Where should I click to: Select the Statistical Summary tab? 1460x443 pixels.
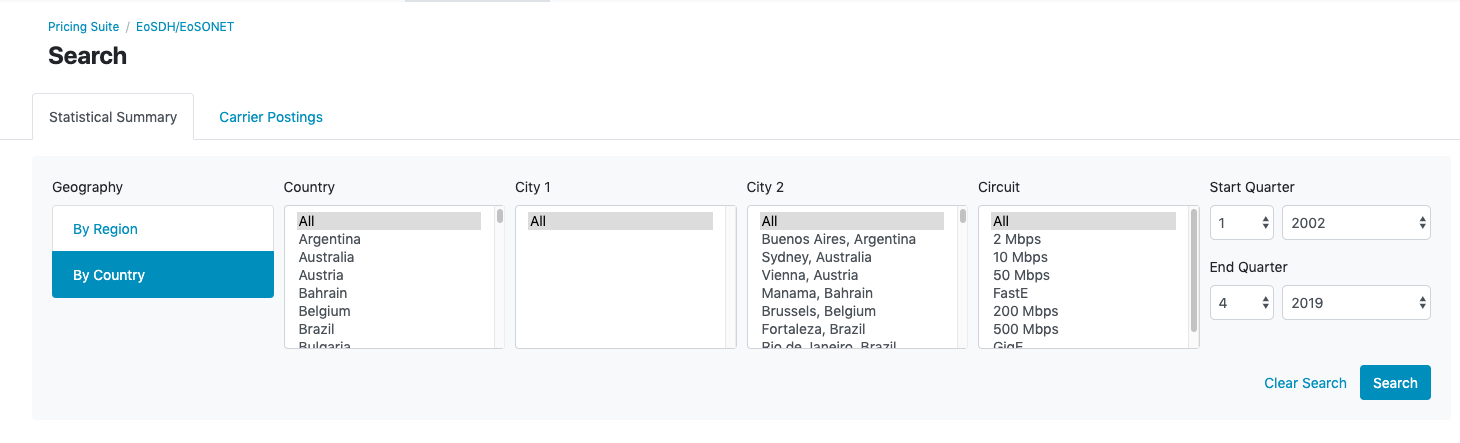click(x=113, y=117)
